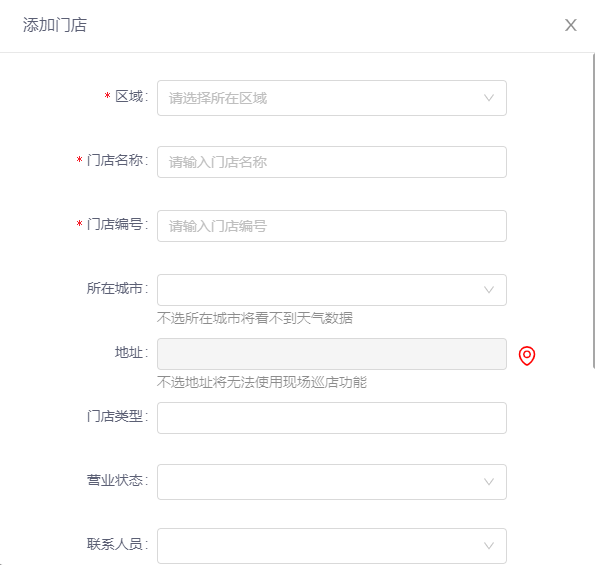This screenshot has height=565, width=595.
Task: Click the 联系人员 label
Action: click(117, 544)
